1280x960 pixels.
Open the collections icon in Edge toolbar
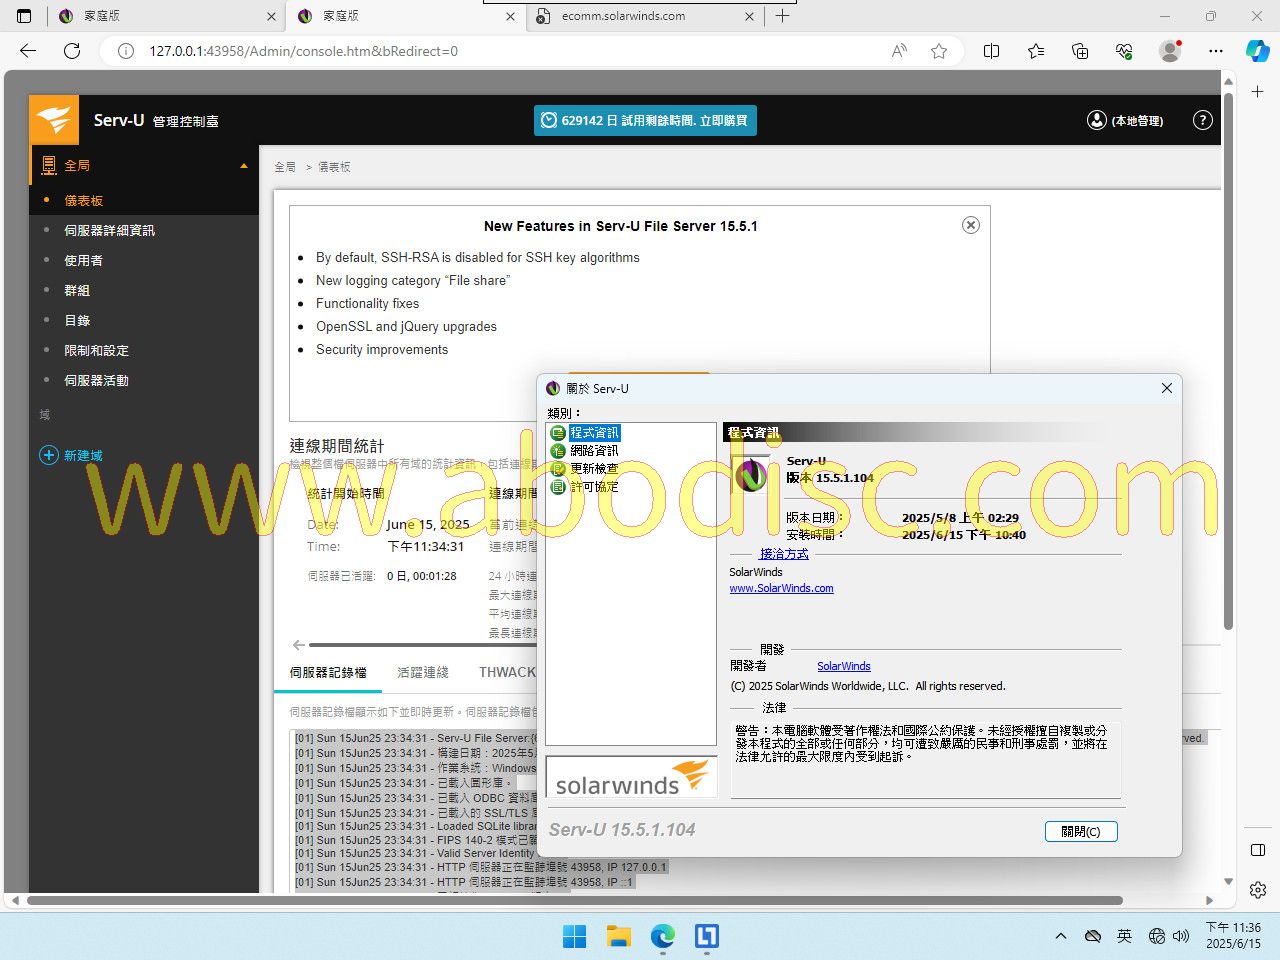point(1080,51)
